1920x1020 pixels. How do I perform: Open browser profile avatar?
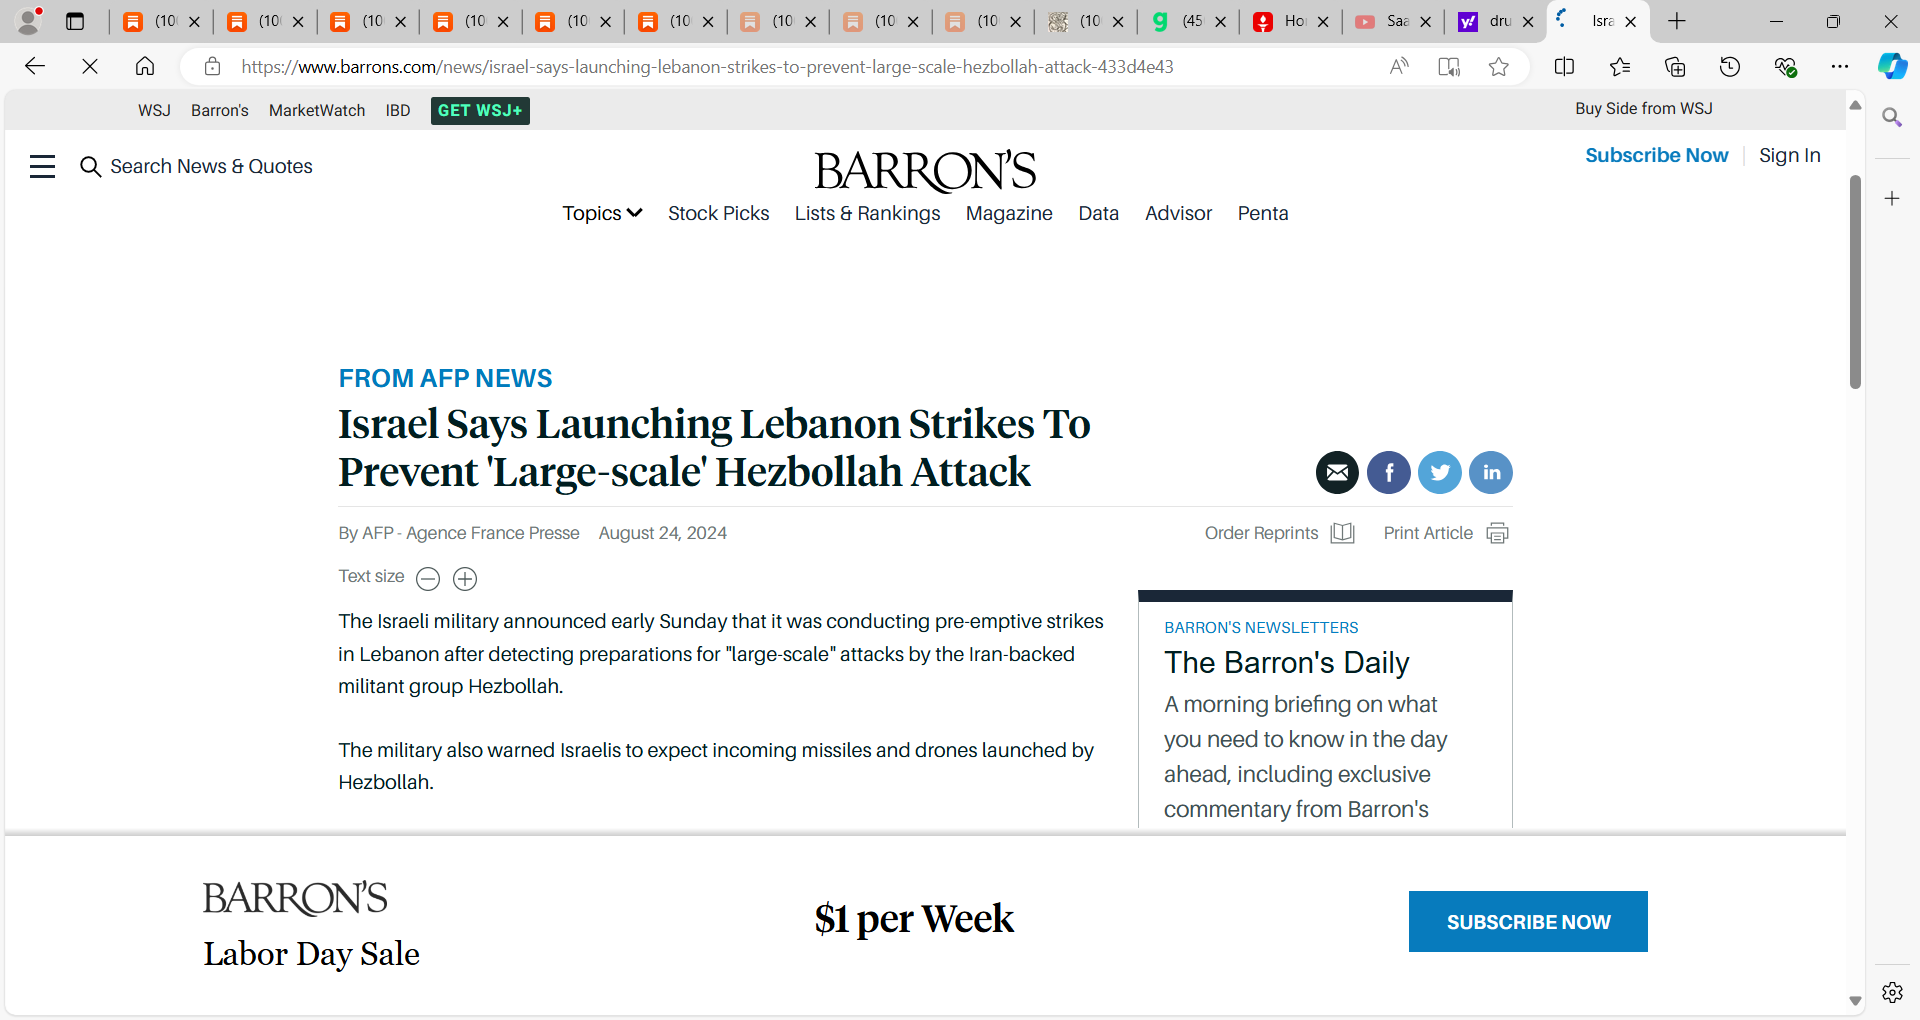(30, 21)
